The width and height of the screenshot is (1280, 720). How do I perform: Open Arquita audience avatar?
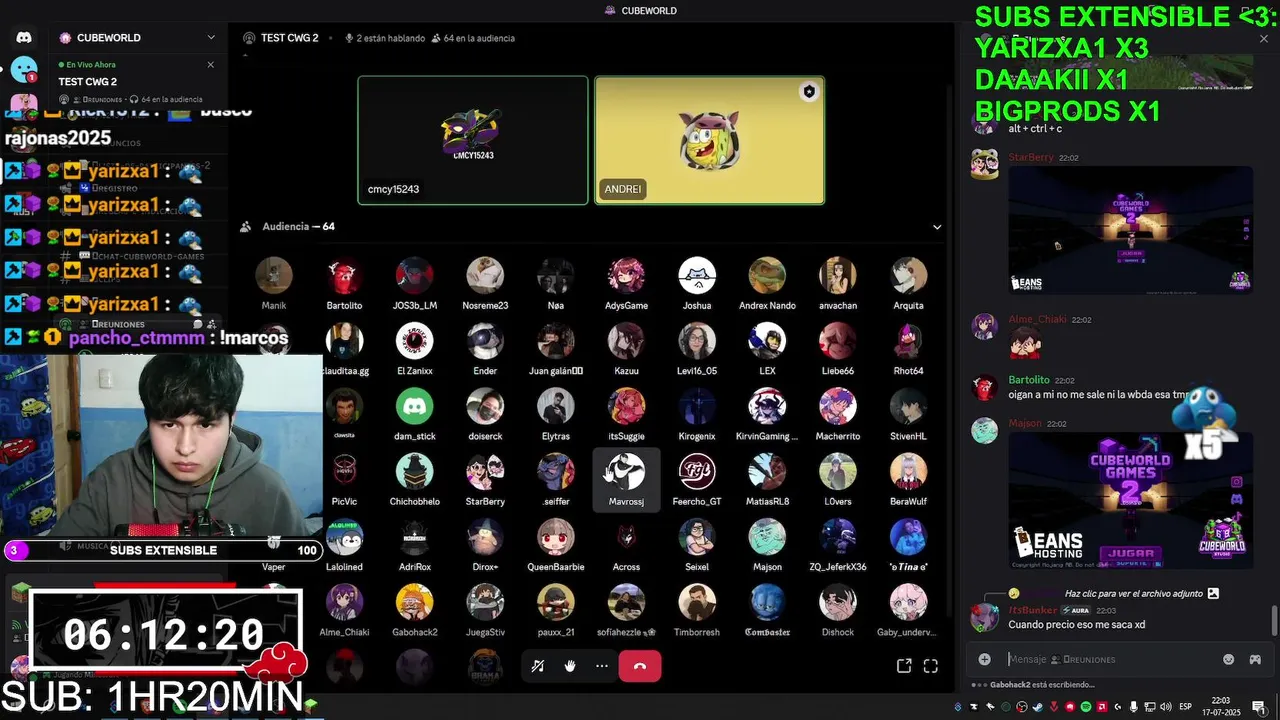908,276
